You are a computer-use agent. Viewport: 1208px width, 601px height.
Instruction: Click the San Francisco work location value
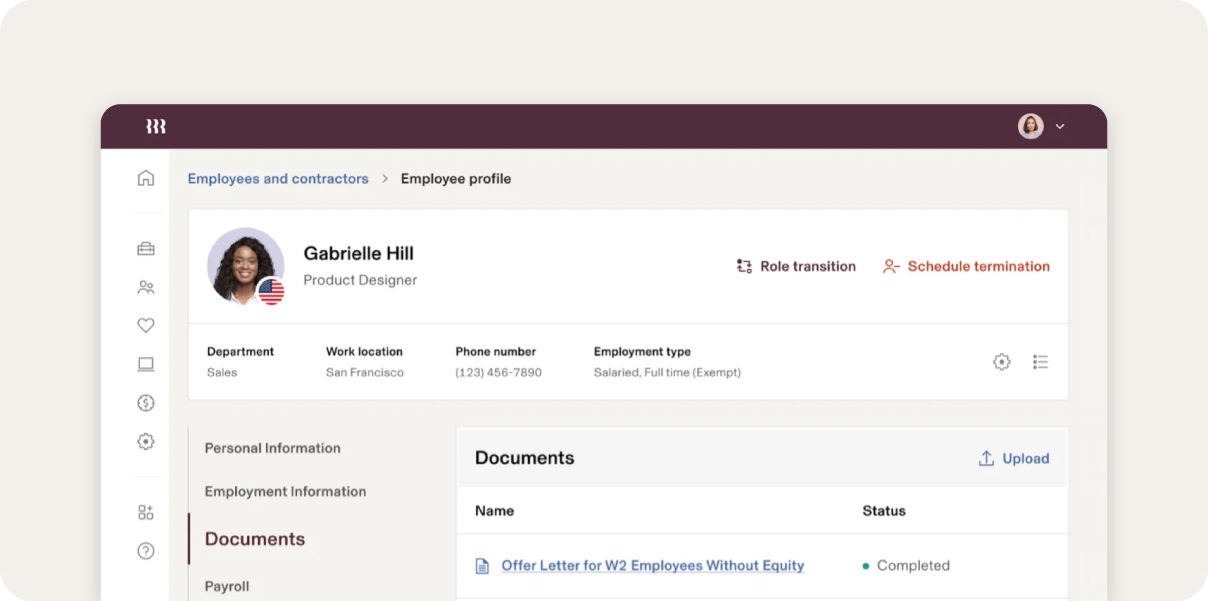point(365,372)
